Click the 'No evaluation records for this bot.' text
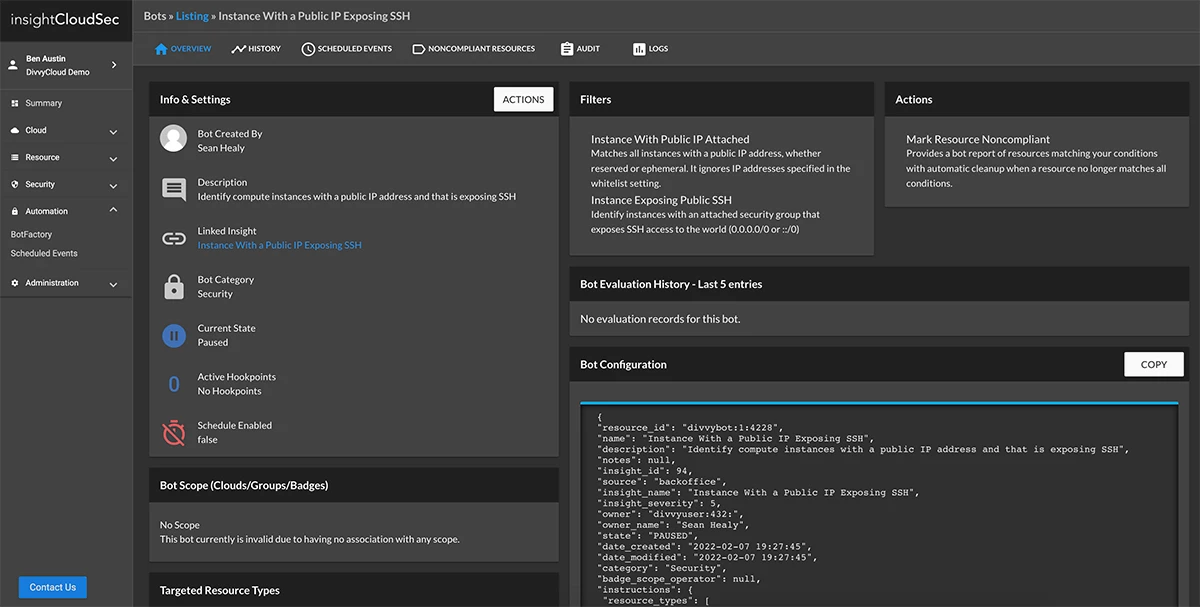Screen dimensions: 1200x607 coord(660,319)
